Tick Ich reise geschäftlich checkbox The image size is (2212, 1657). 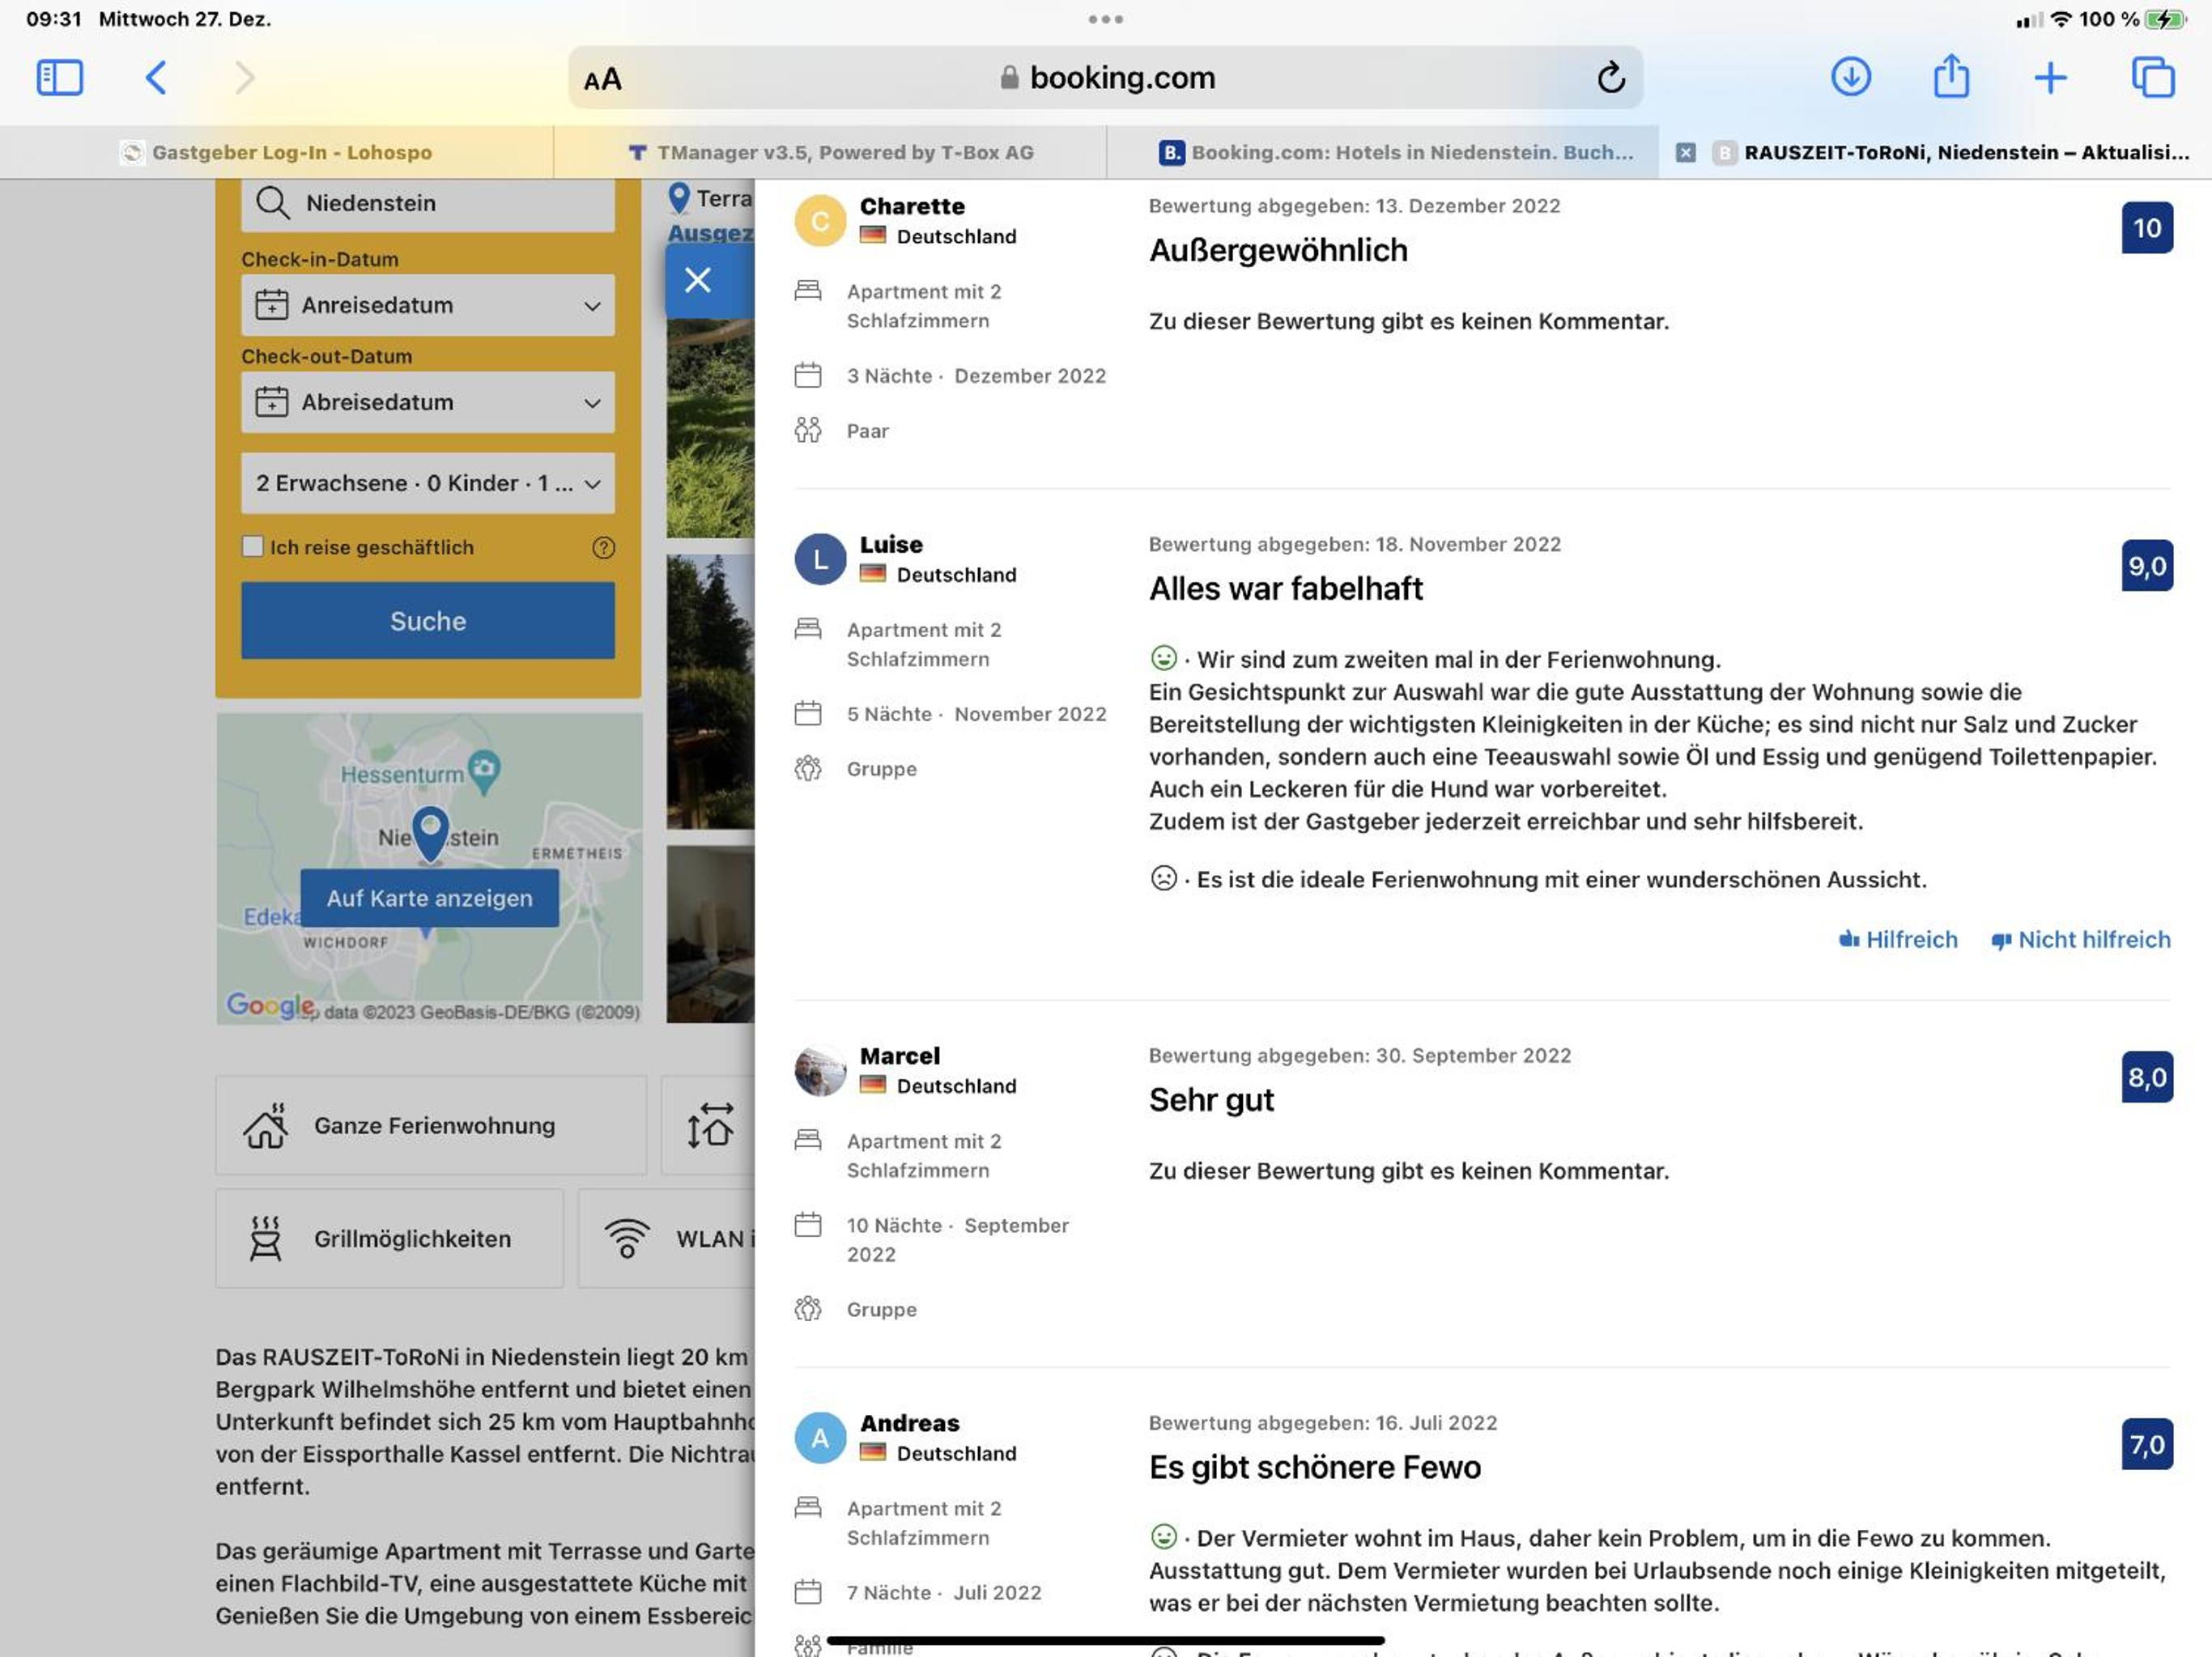click(x=252, y=546)
